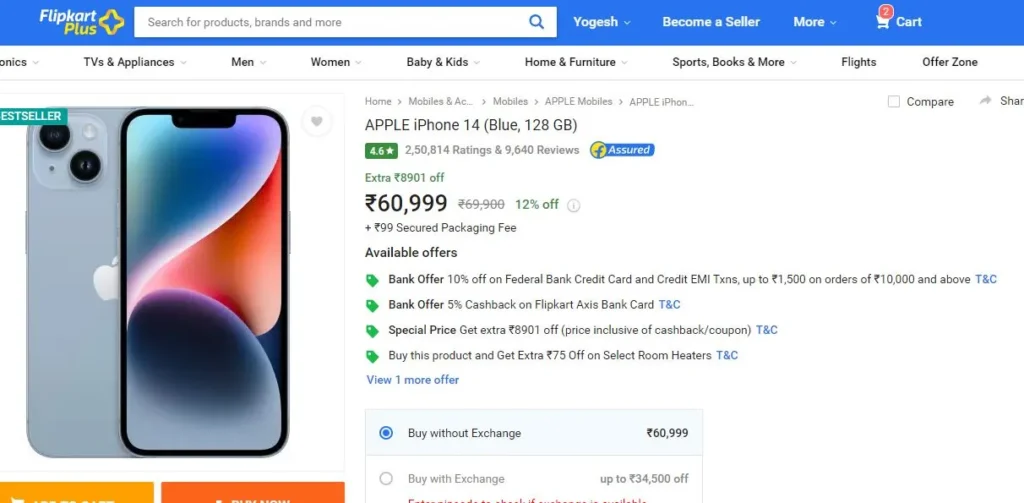
Task: Click Become a Seller link
Action: (711, 22)
